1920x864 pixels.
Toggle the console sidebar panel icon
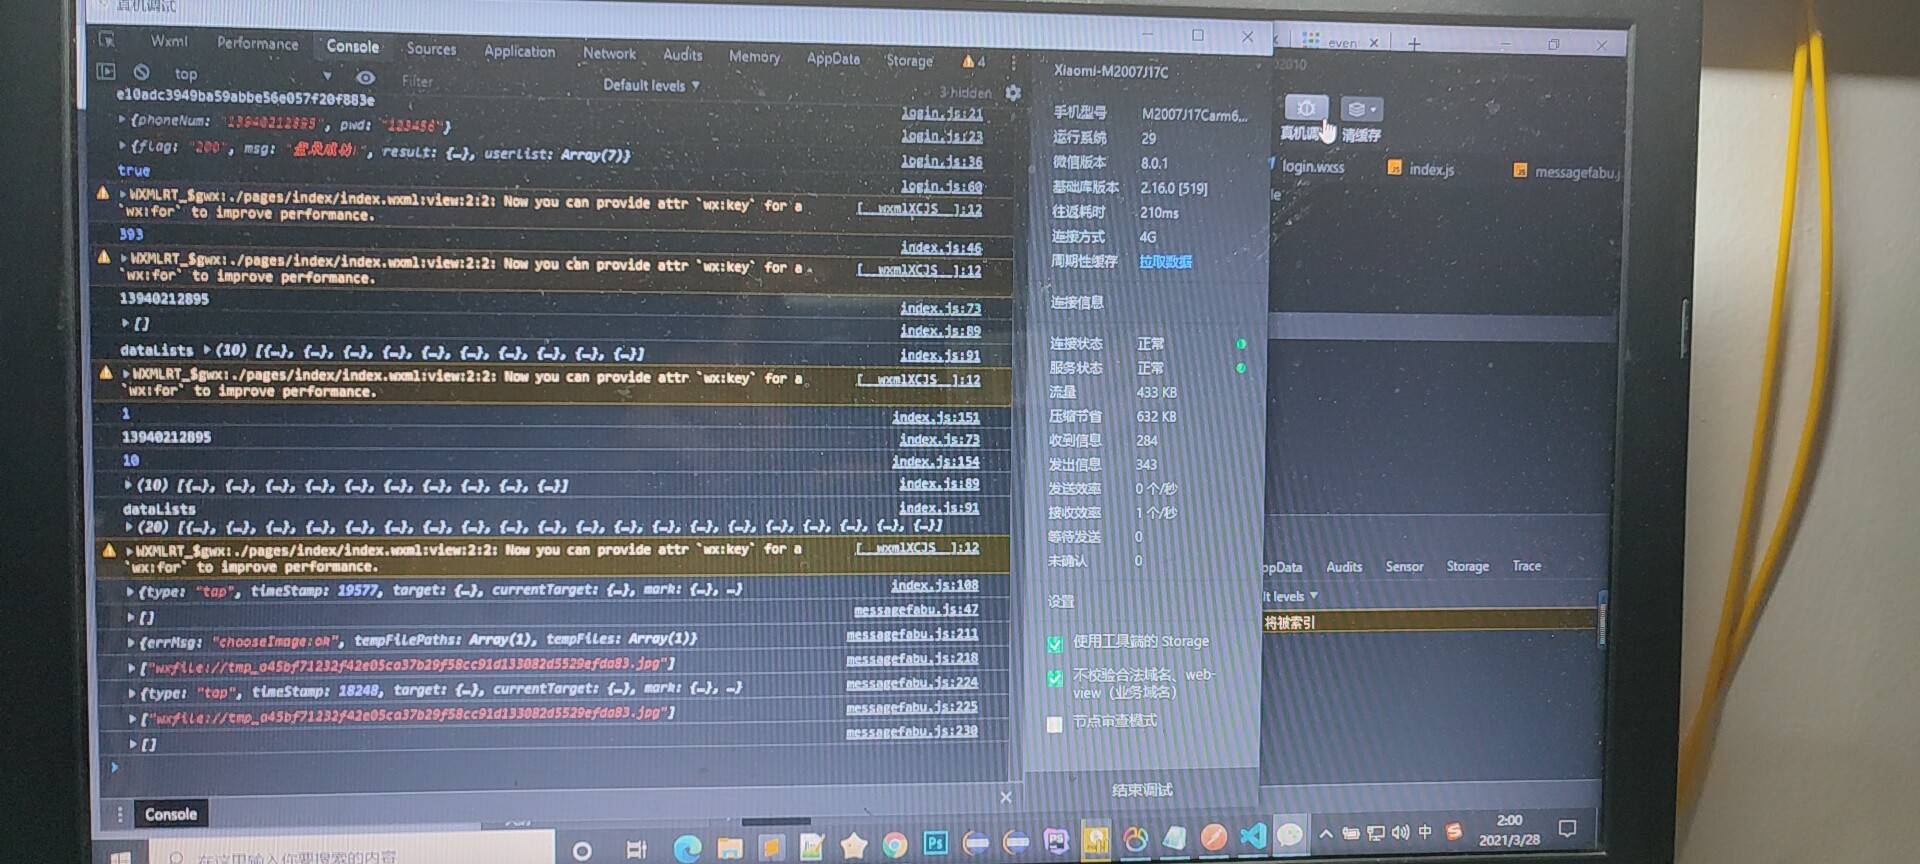point(106,71)
